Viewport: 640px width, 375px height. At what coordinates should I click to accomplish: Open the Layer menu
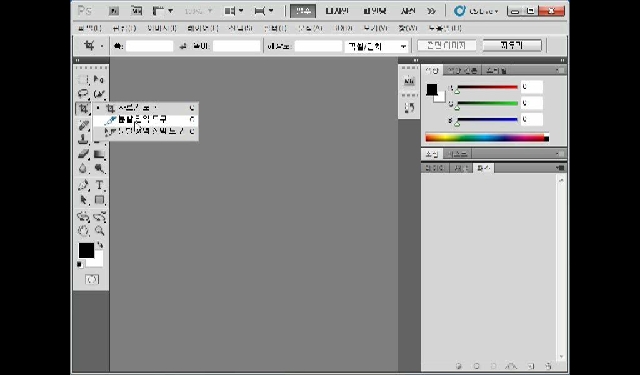coord(203,28)
